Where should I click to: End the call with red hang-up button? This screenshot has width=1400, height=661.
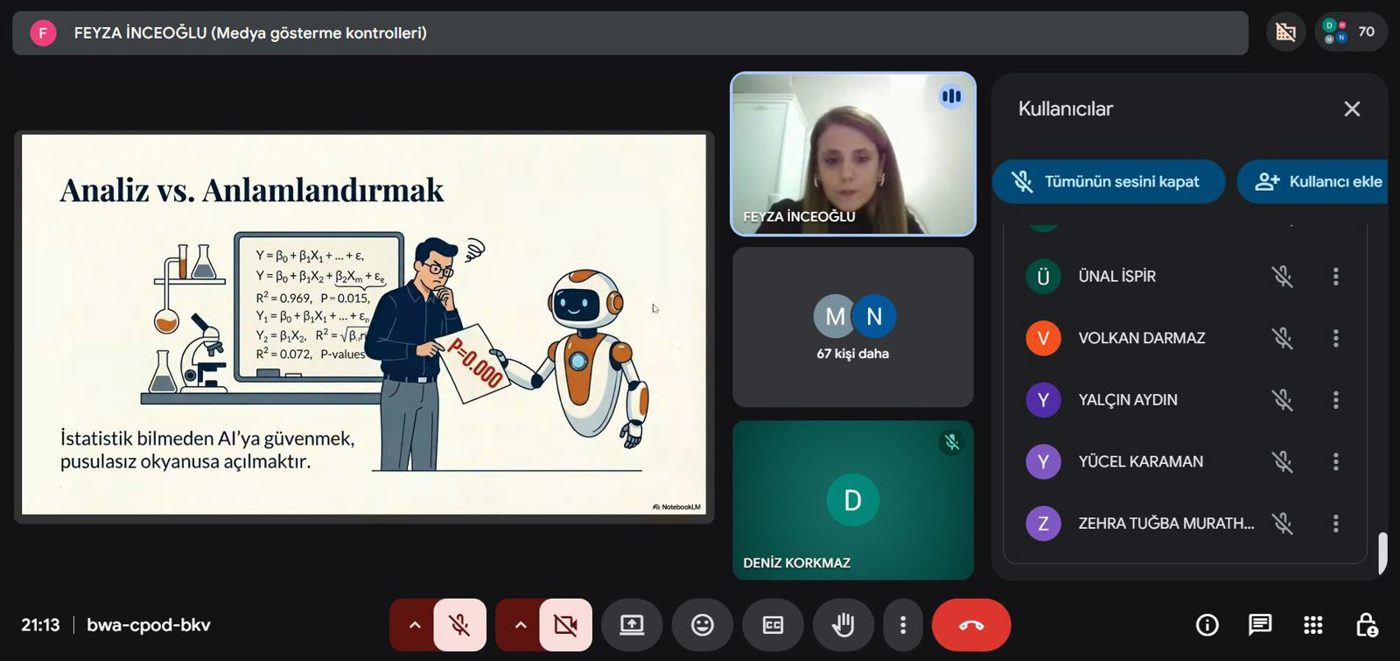(971, 625)
